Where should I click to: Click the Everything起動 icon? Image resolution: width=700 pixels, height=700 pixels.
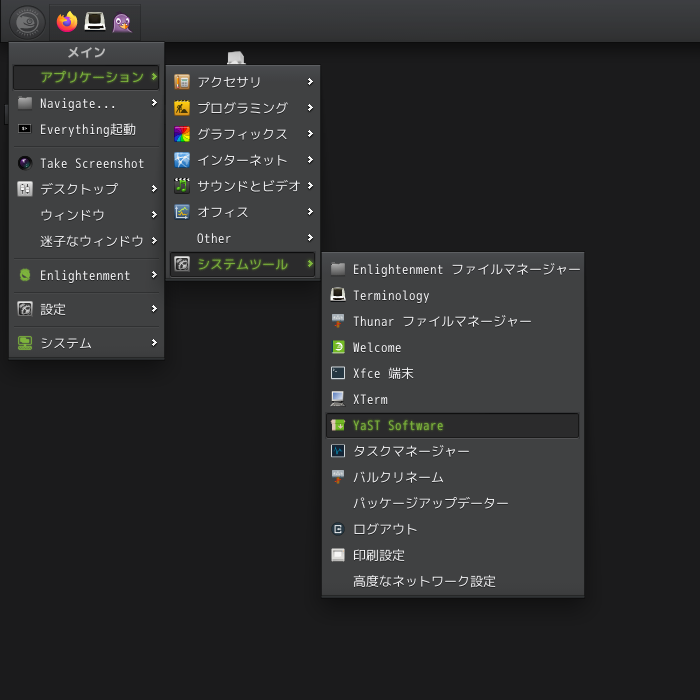tap(25, 129)
